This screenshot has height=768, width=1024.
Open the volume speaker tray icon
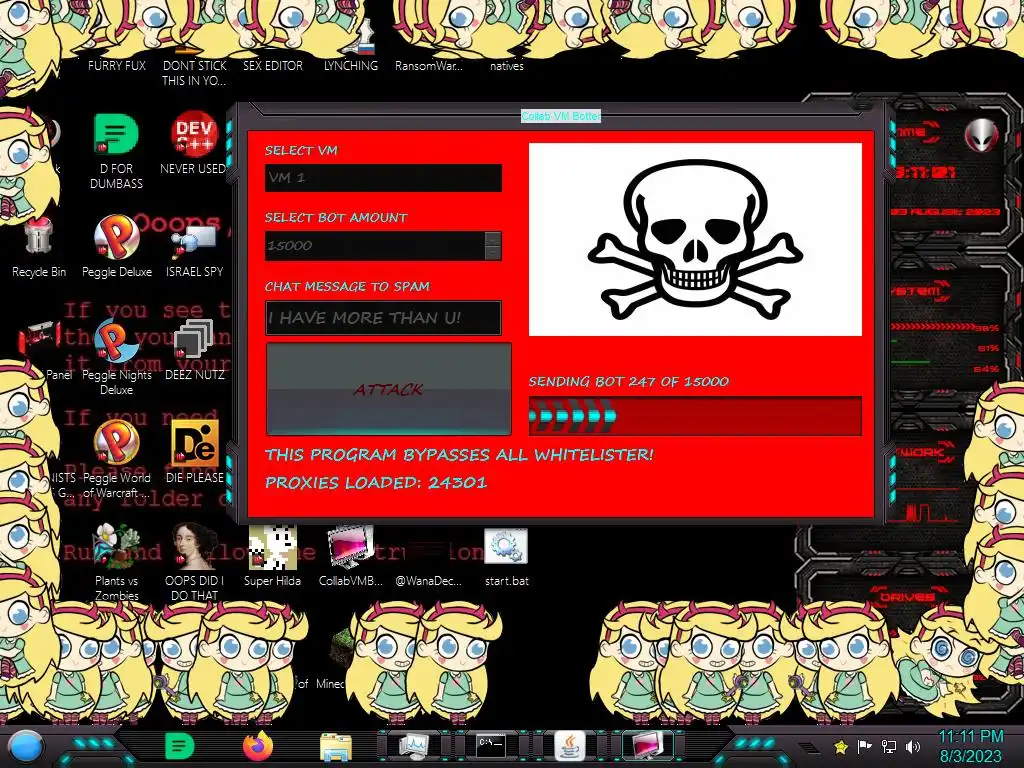click(x=913, y=746)
